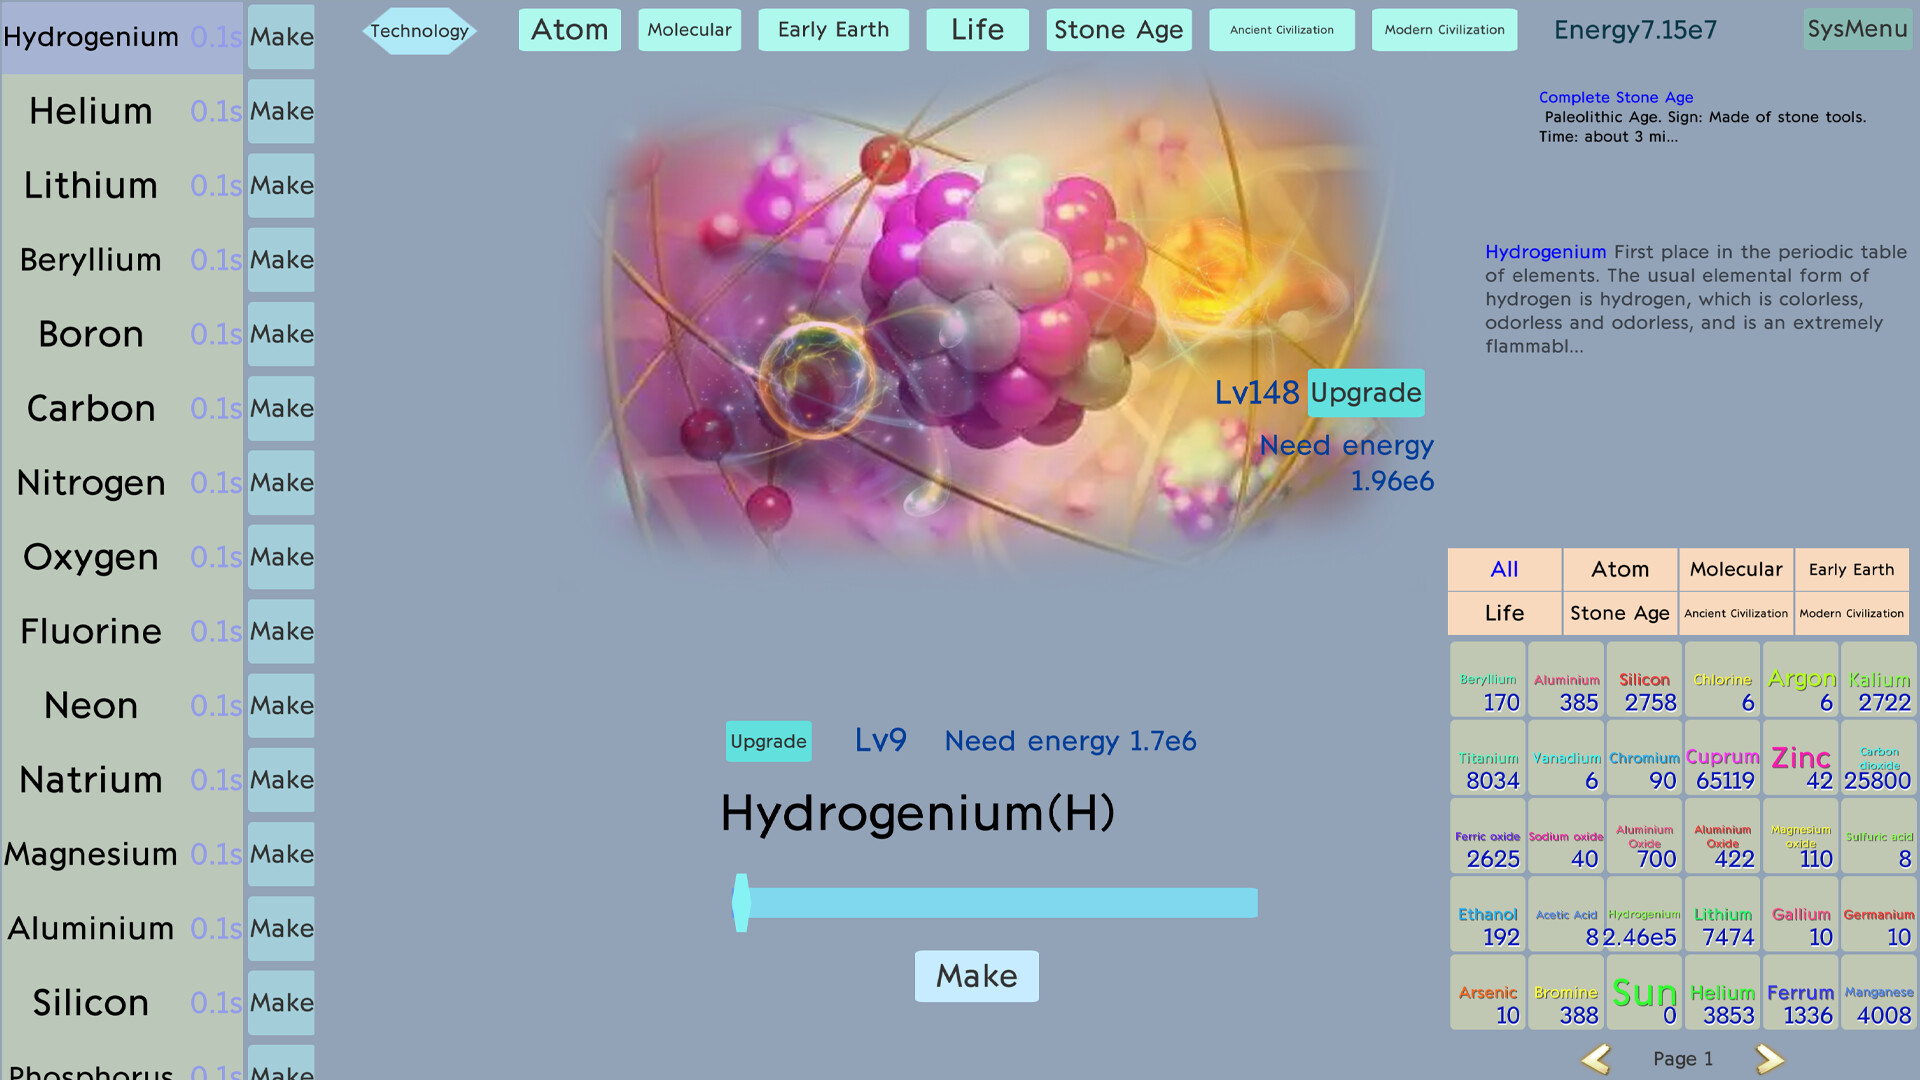Filter inventory by All

1503,569
